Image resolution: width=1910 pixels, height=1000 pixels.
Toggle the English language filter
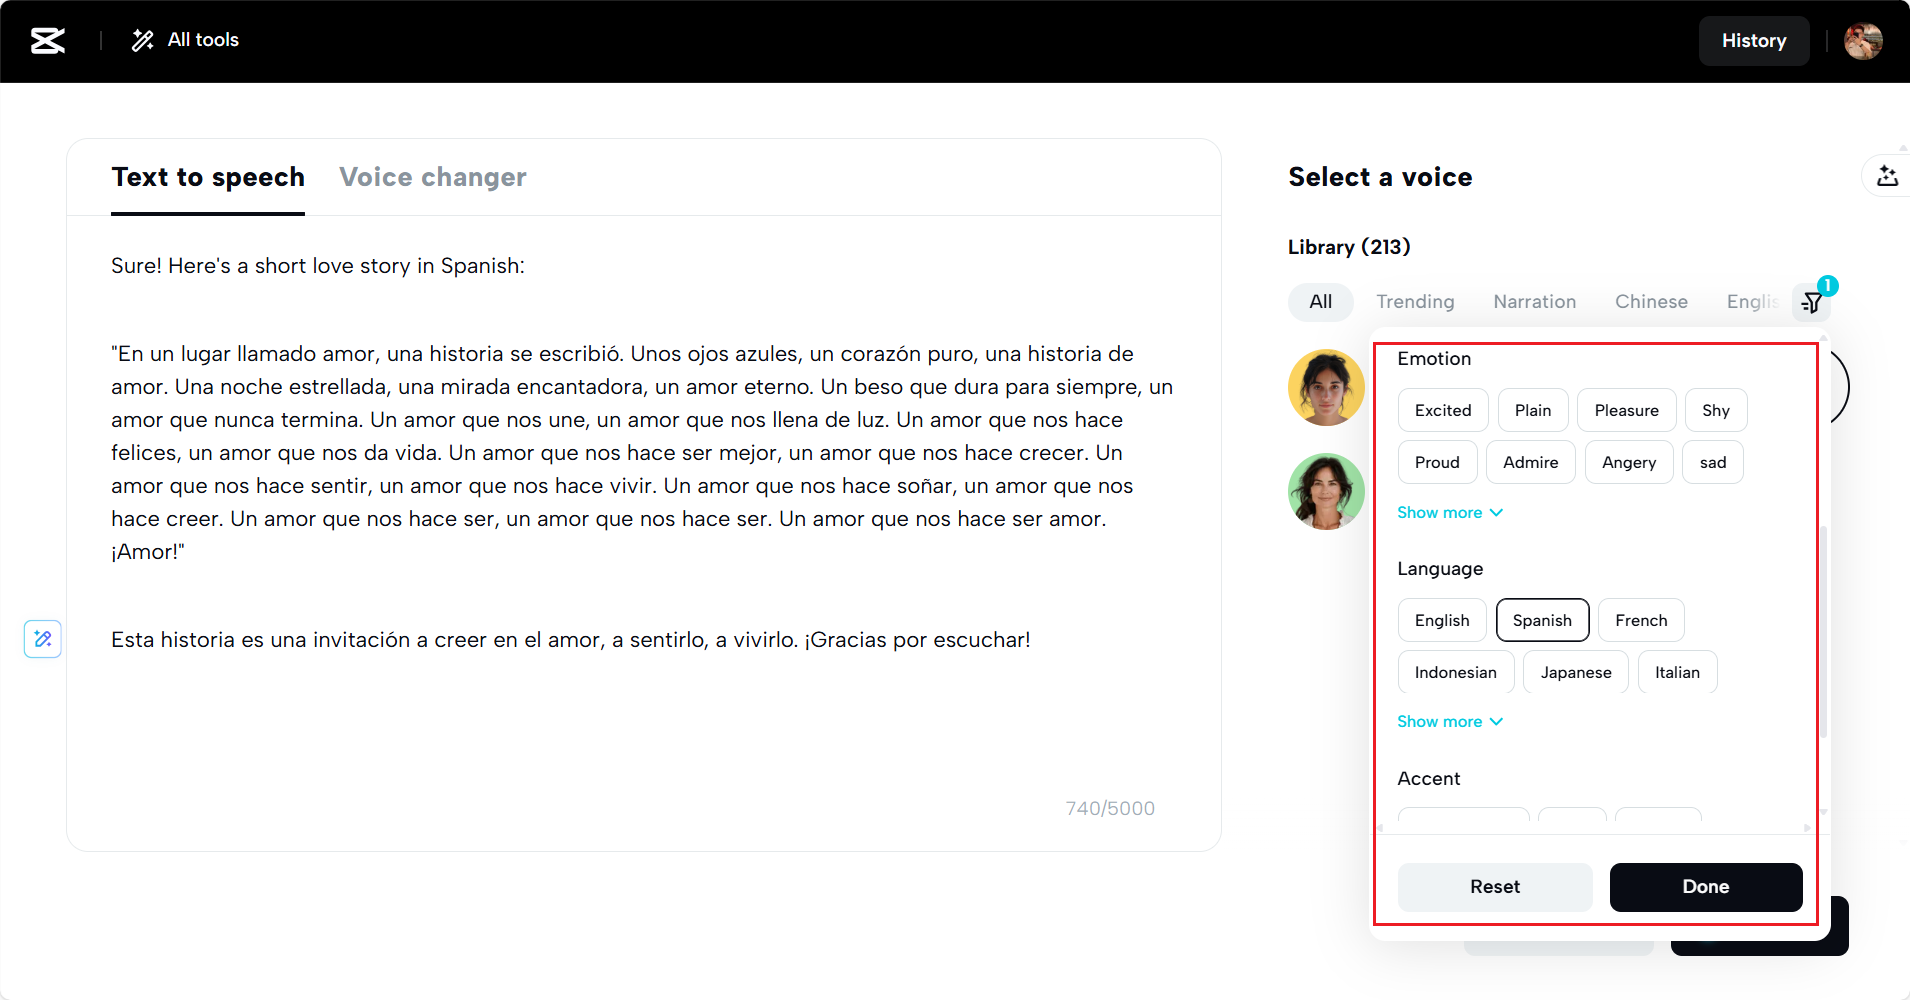(1442, 620)
